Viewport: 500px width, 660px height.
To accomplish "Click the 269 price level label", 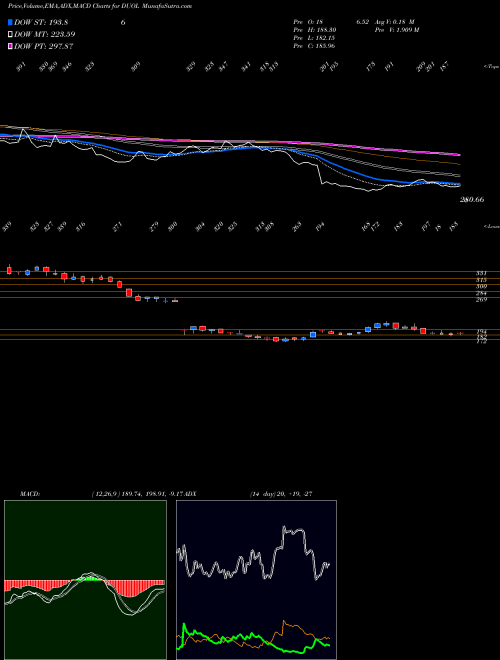I will pyautogui.click(x=481, y=300).
